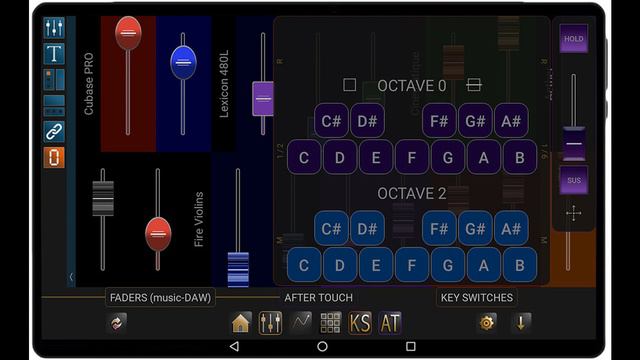This screenshot has width=640, height=360.
Task: Tap the blue C key in Octave 2
Action: pos(304,265)
